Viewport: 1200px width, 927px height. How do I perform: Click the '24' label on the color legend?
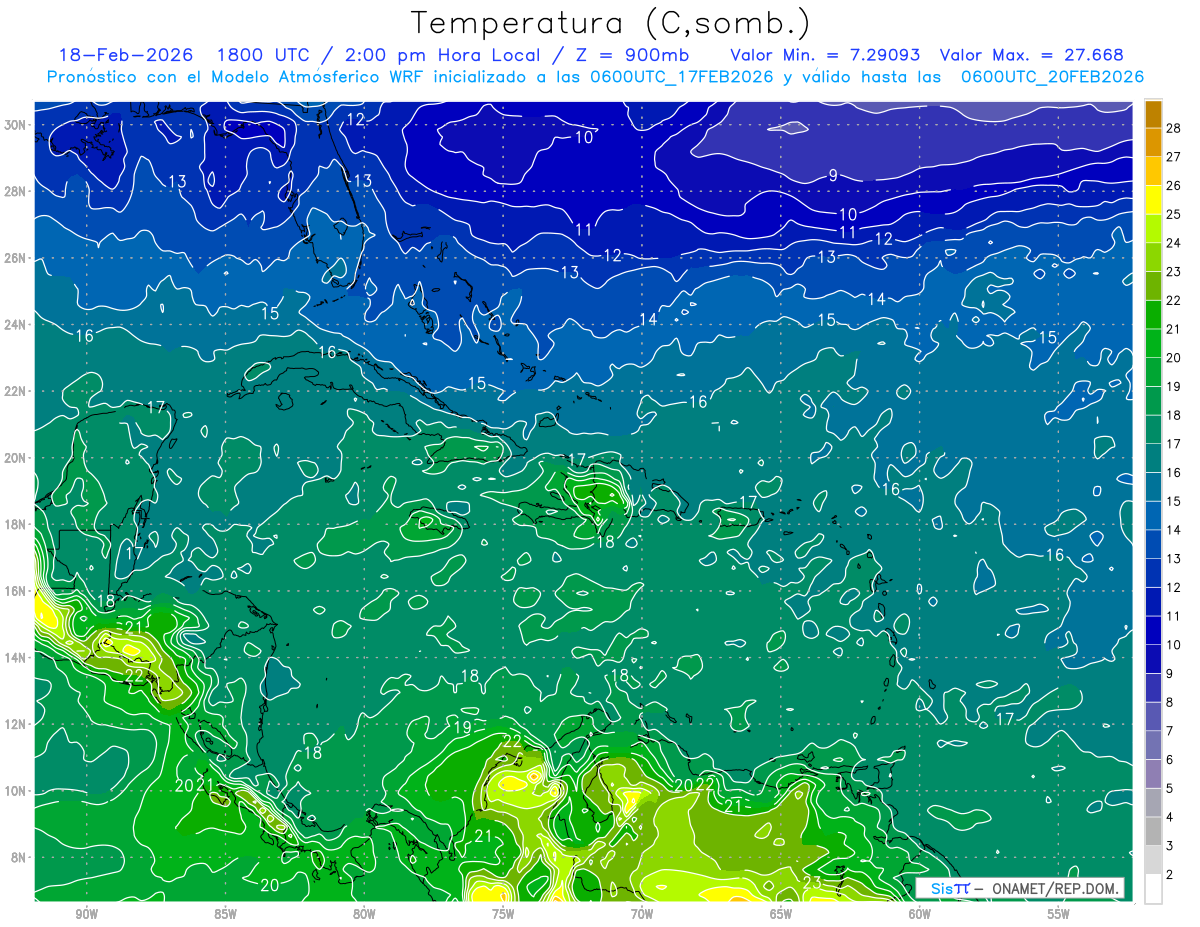(1174, 243)
